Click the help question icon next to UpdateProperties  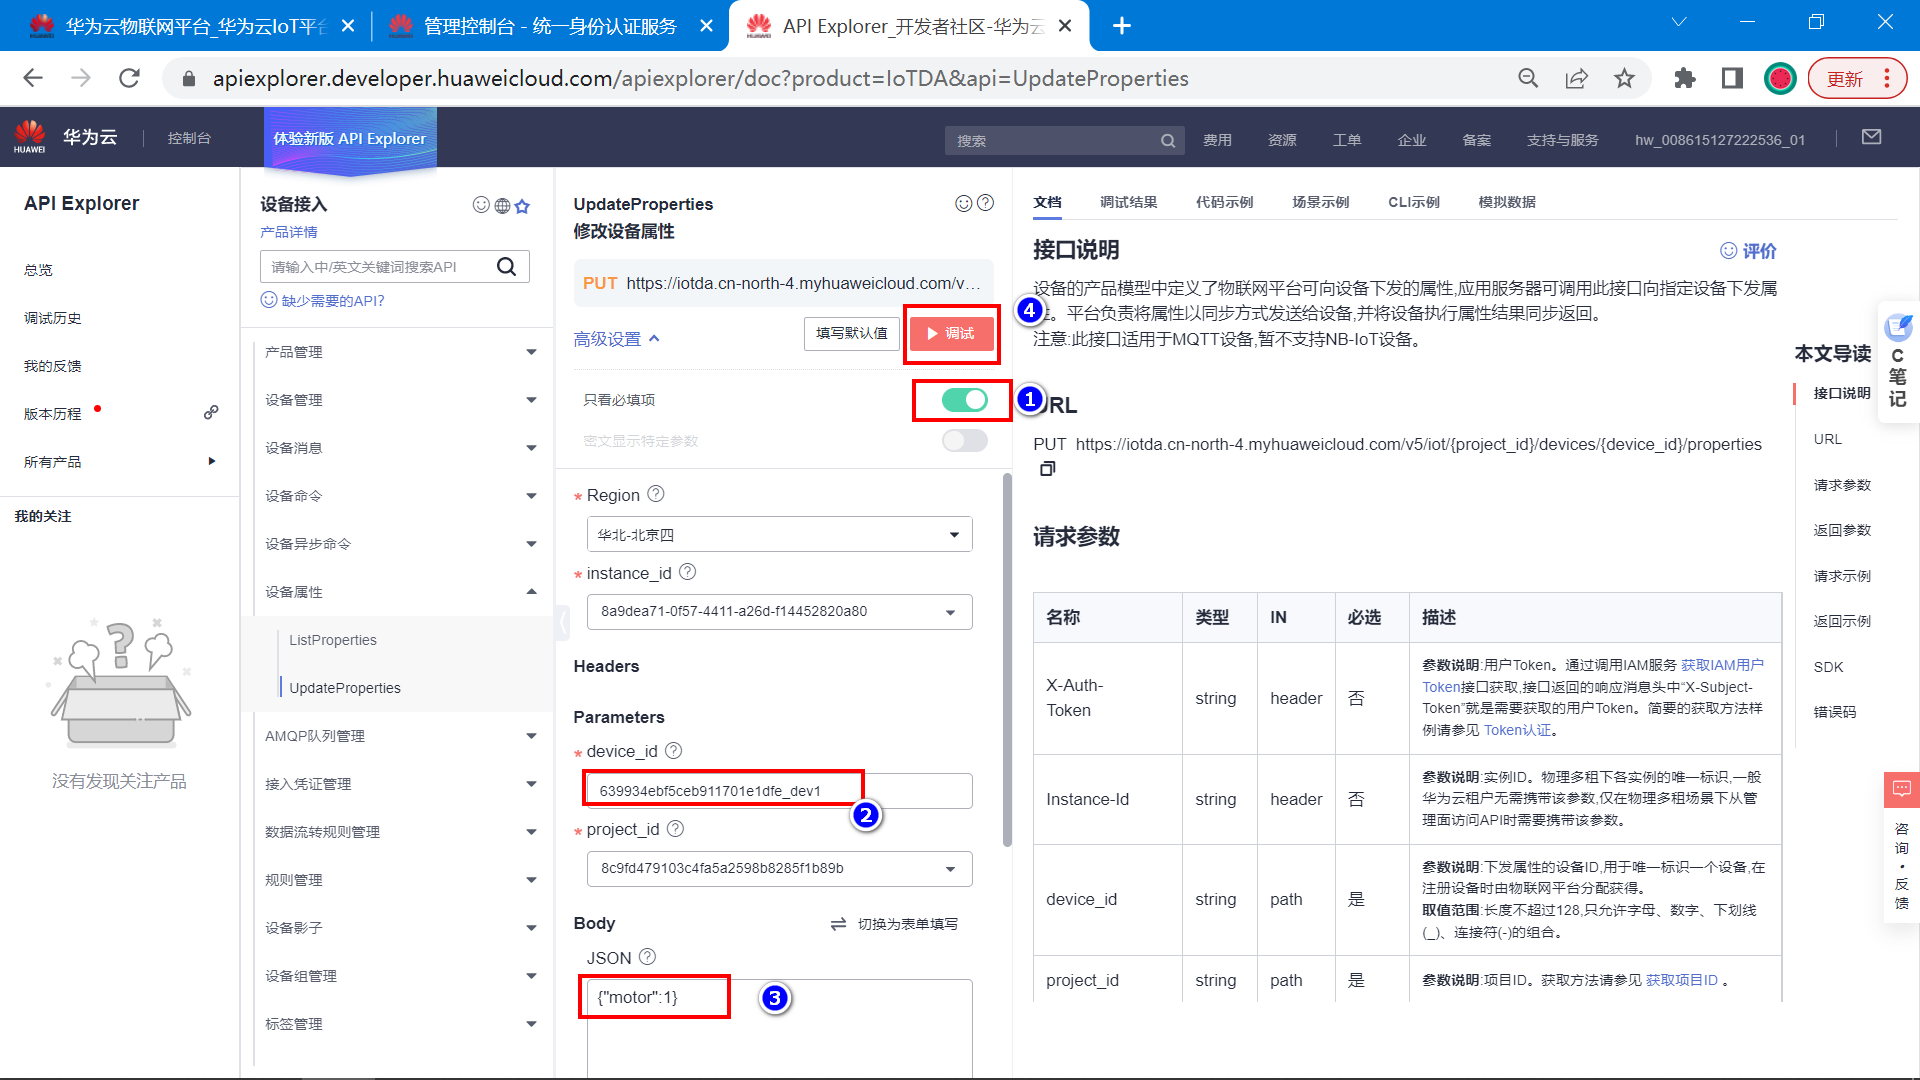pyautogui.click(x=985, y=203)
